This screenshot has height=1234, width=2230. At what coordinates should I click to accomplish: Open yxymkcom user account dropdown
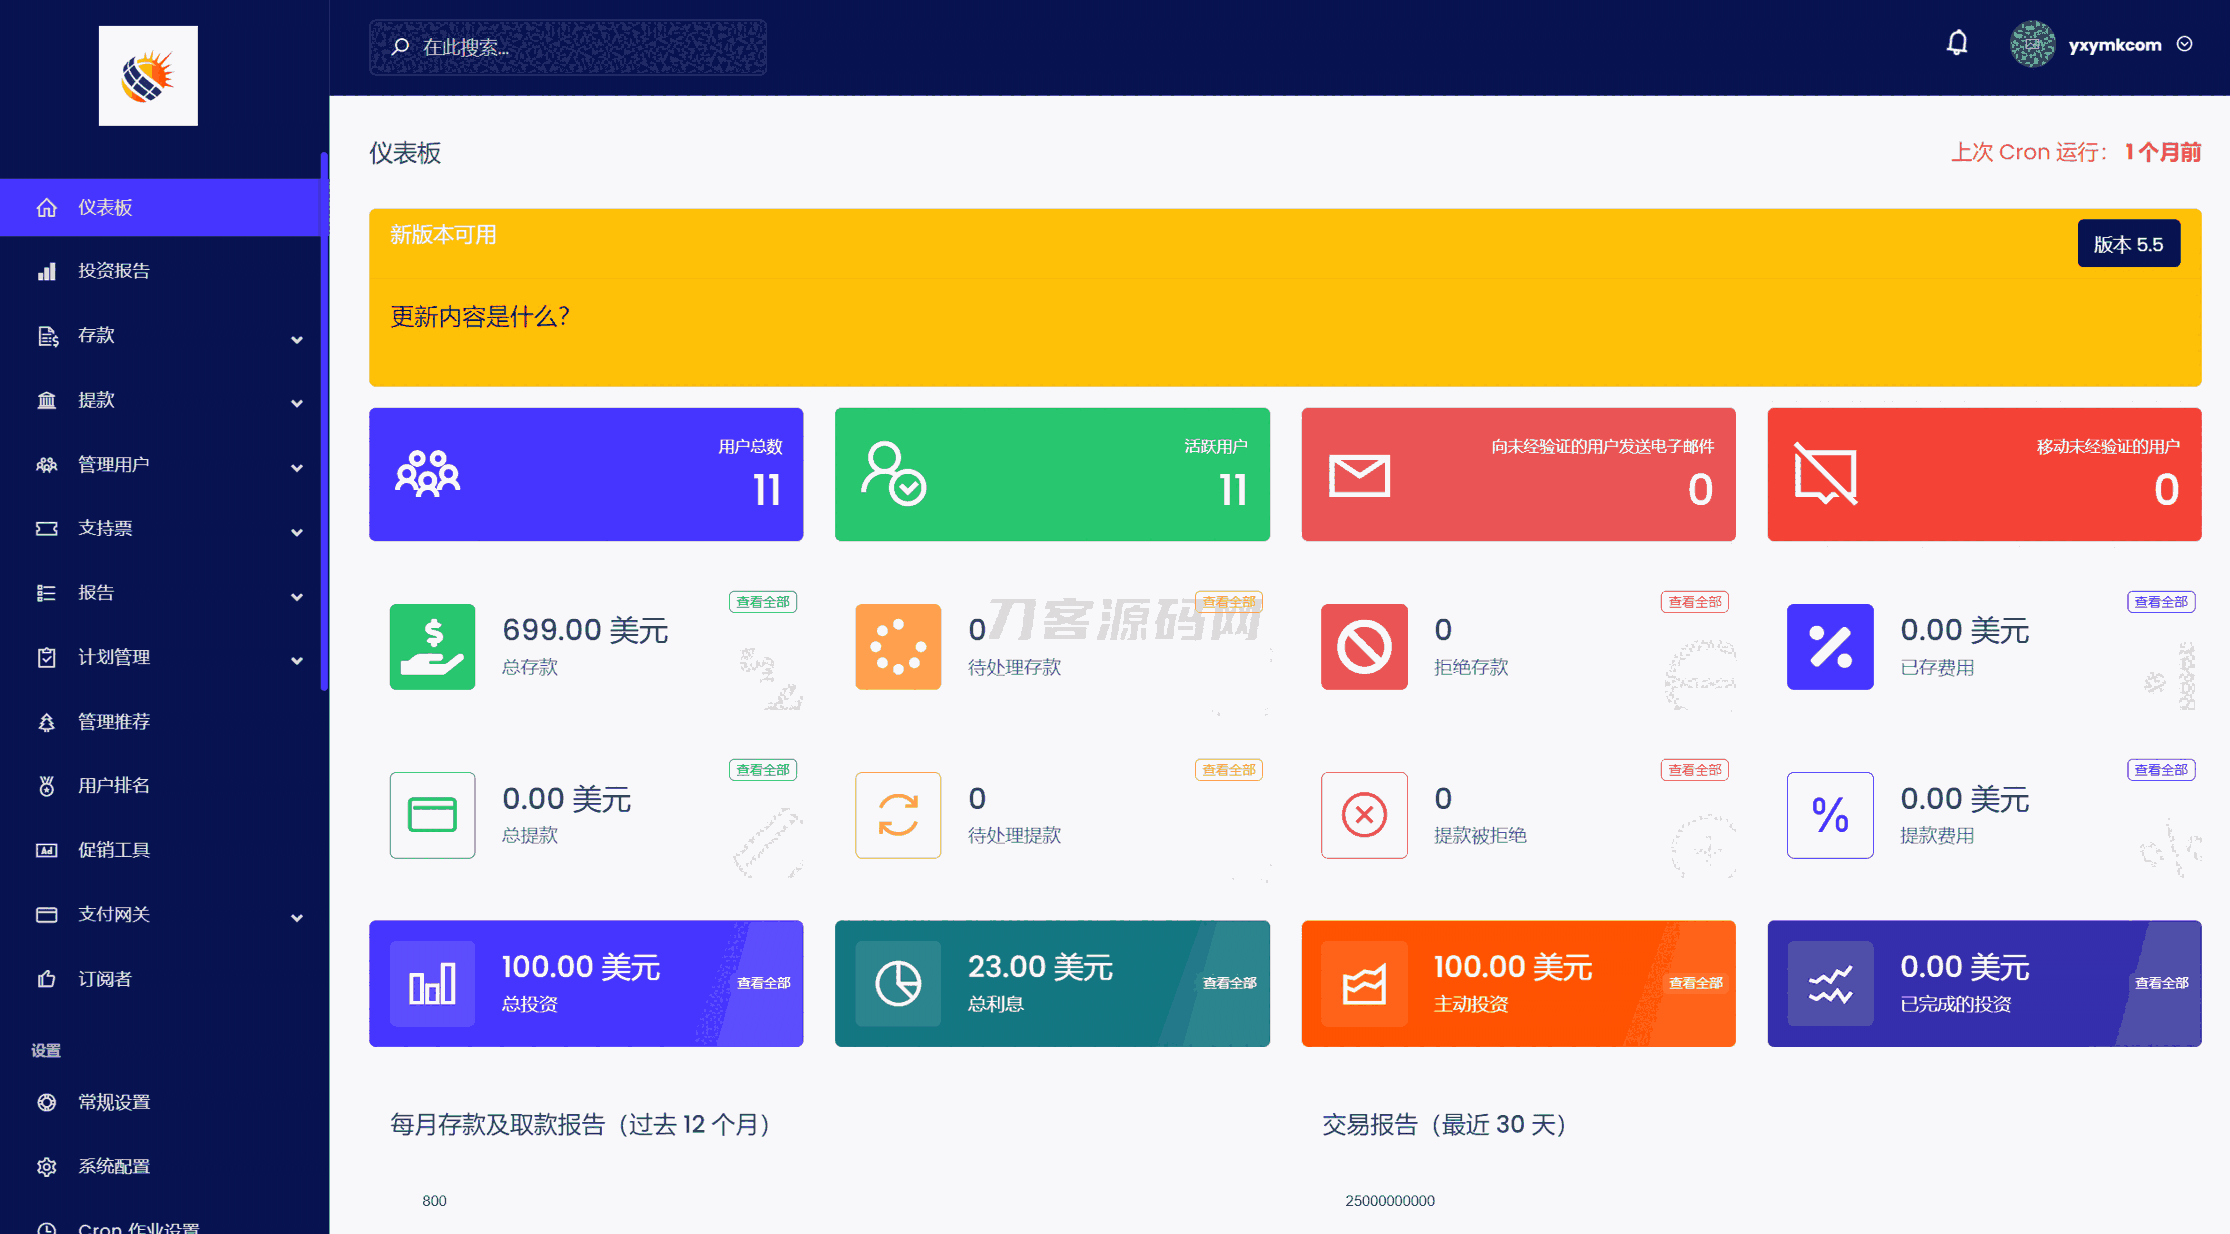point(2113,45)
